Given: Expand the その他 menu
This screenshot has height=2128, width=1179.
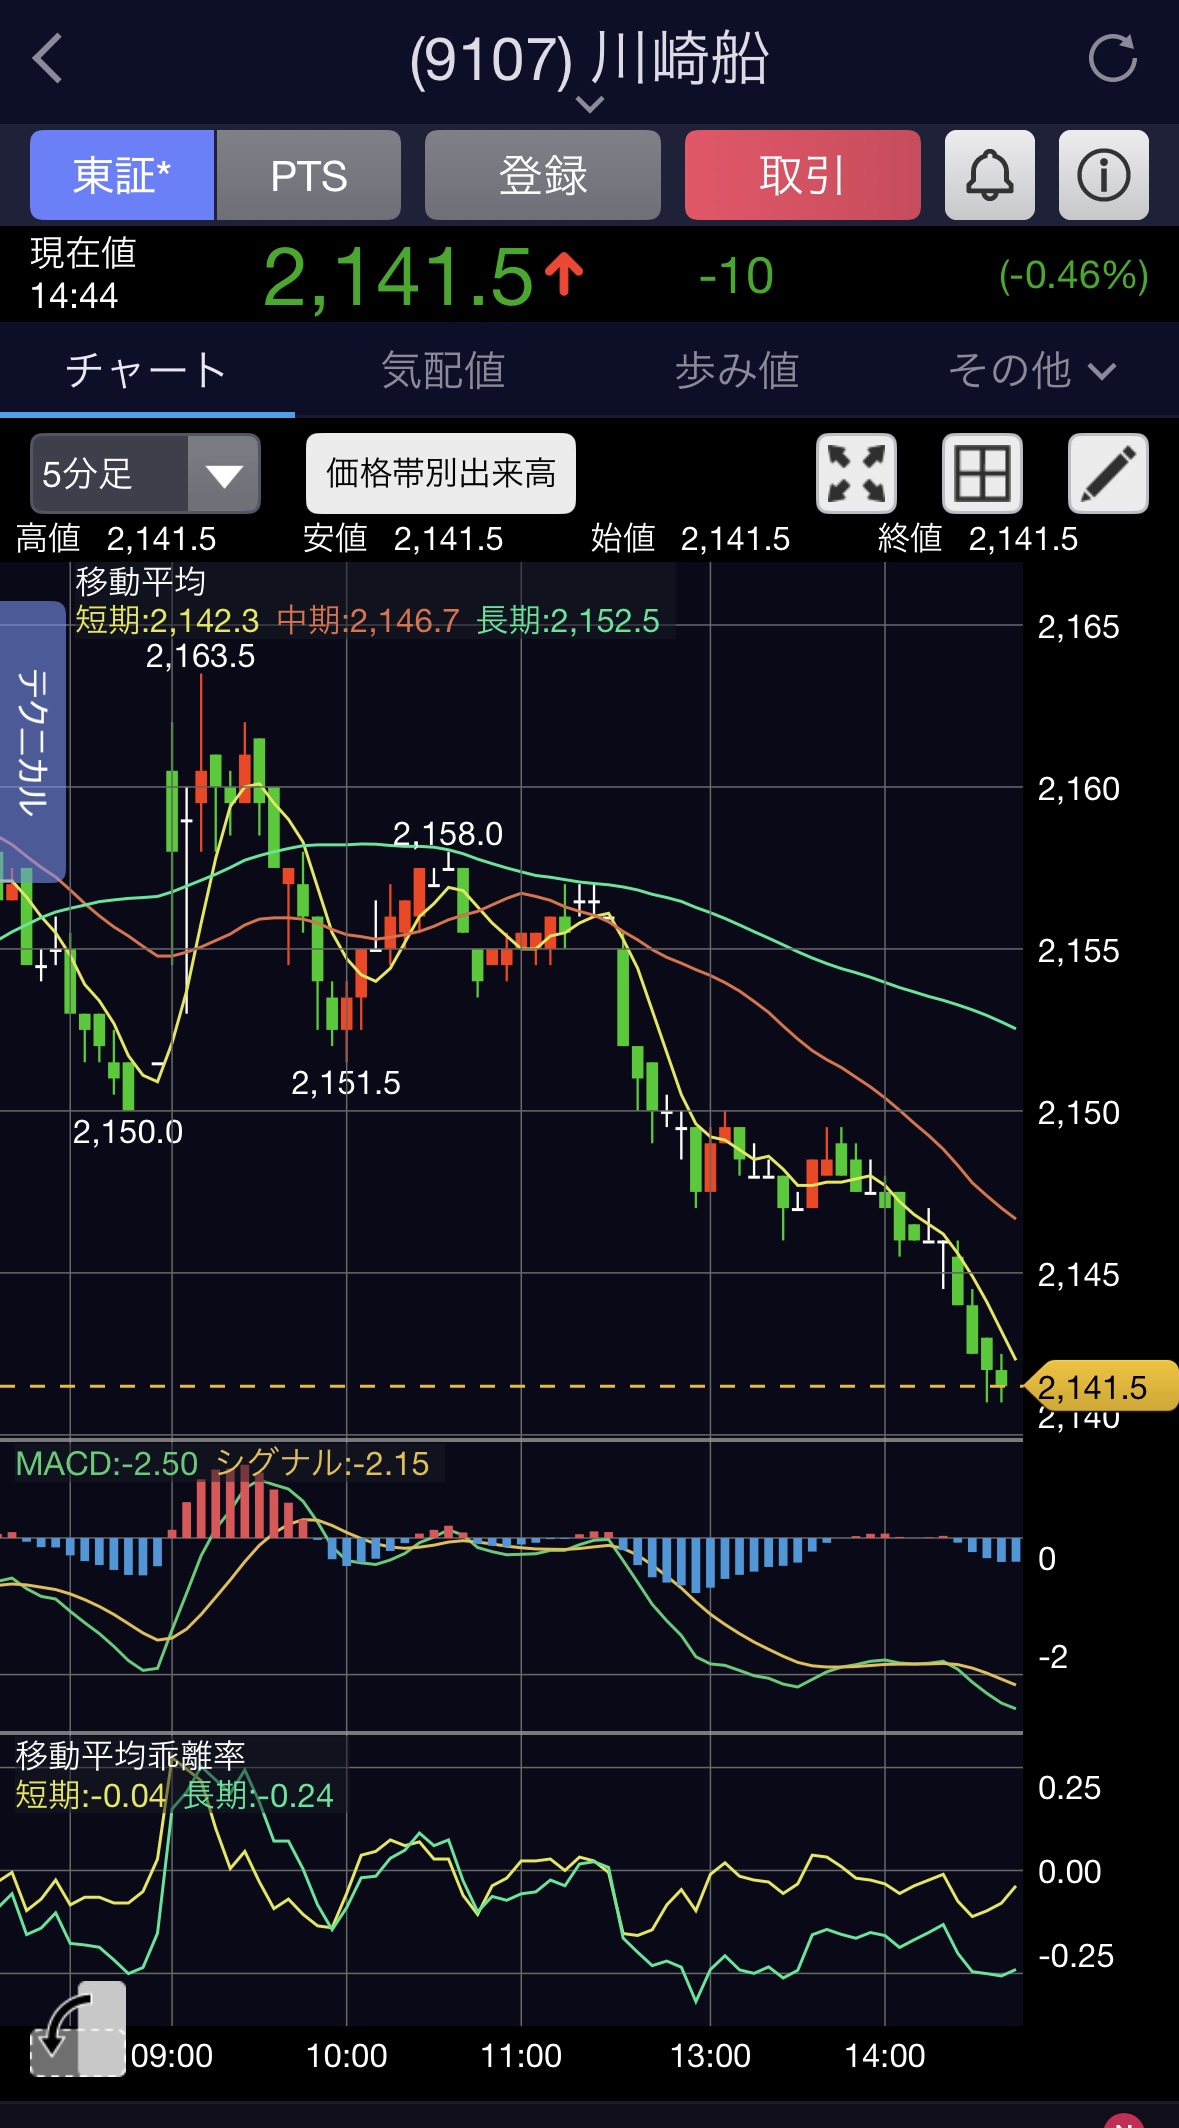Looking at the screenshot, I should coord(1031,371).
